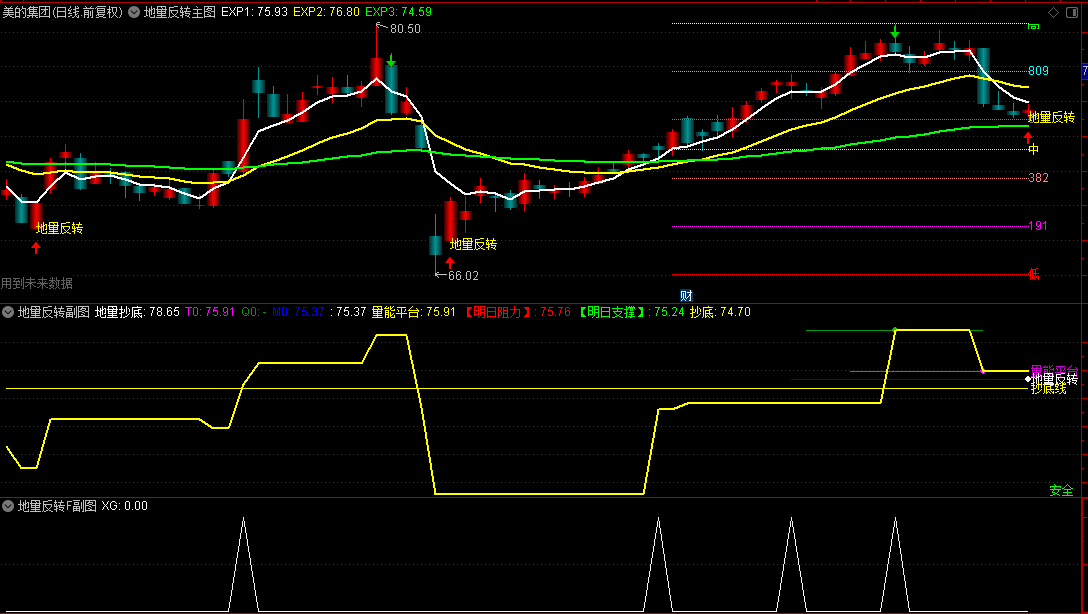Click the green 安全 label
This screenshot has height=614, width=1088.
point(1061,491)
